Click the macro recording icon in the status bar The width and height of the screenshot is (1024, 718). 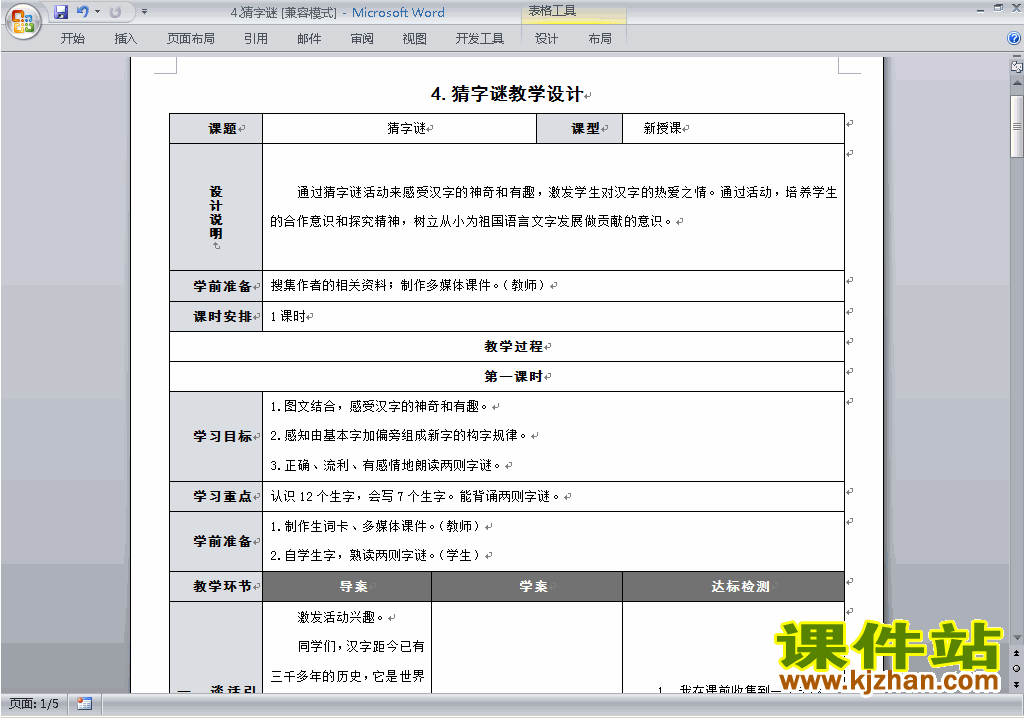click(x=84, y=704)
